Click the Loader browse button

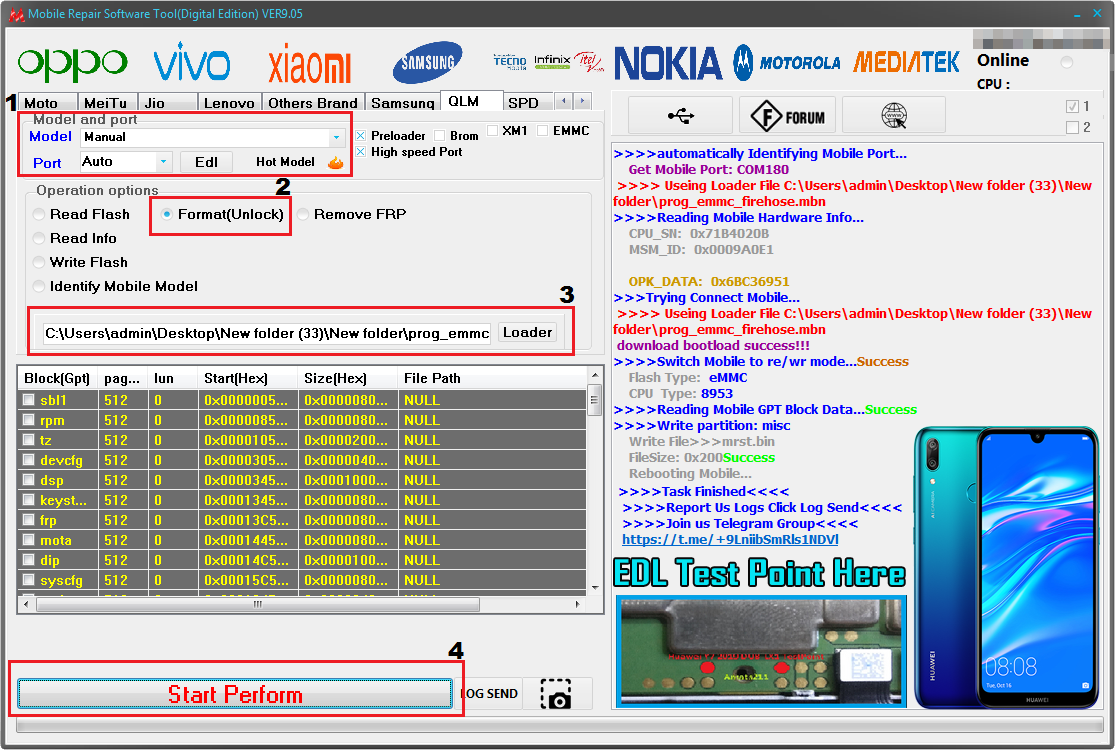[x=527, y=333]
